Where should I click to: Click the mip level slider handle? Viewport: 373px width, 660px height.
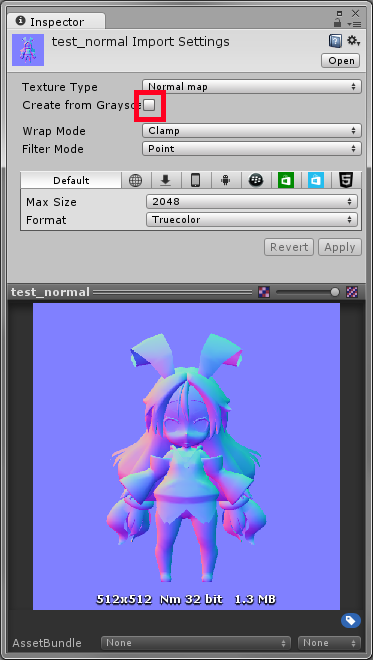335,292
